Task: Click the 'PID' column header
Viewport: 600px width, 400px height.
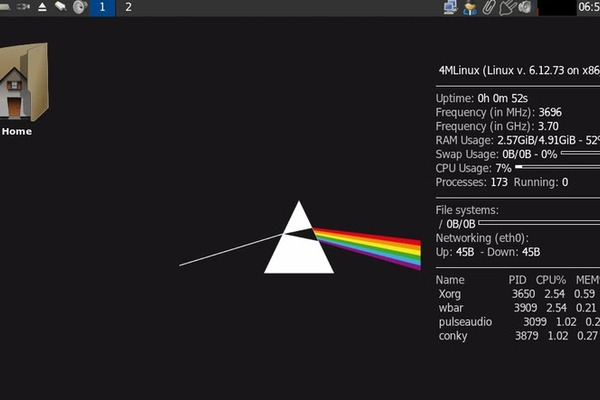Action: [517, 280]
